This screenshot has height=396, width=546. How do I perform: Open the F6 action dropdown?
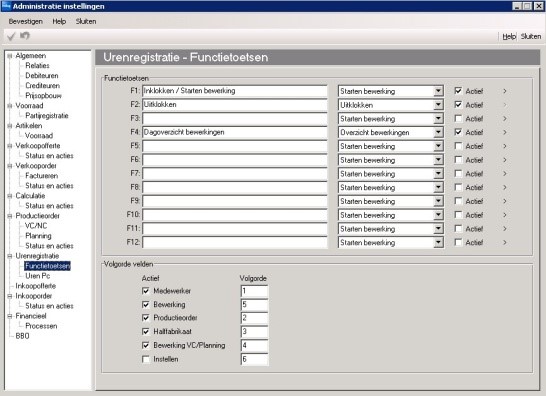click(438, 160)
